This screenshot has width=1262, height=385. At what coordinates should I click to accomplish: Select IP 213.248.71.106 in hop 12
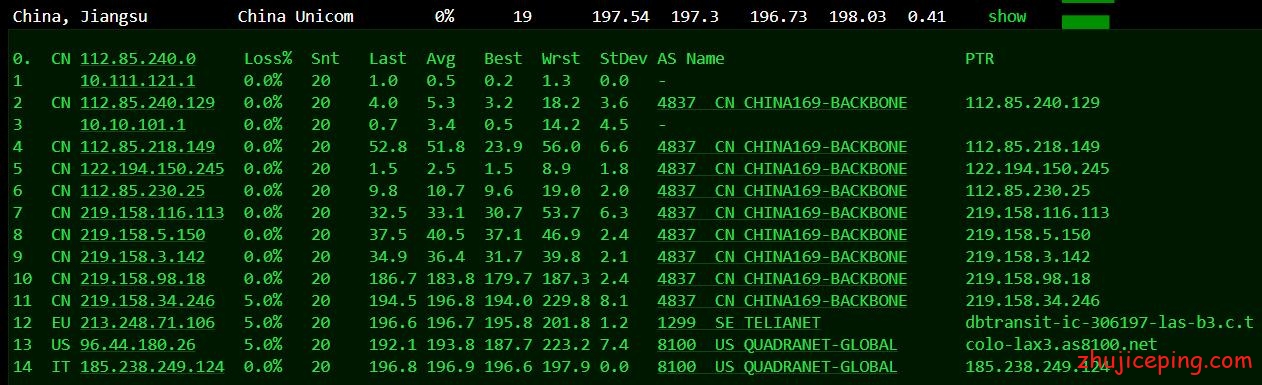(147, 323)
